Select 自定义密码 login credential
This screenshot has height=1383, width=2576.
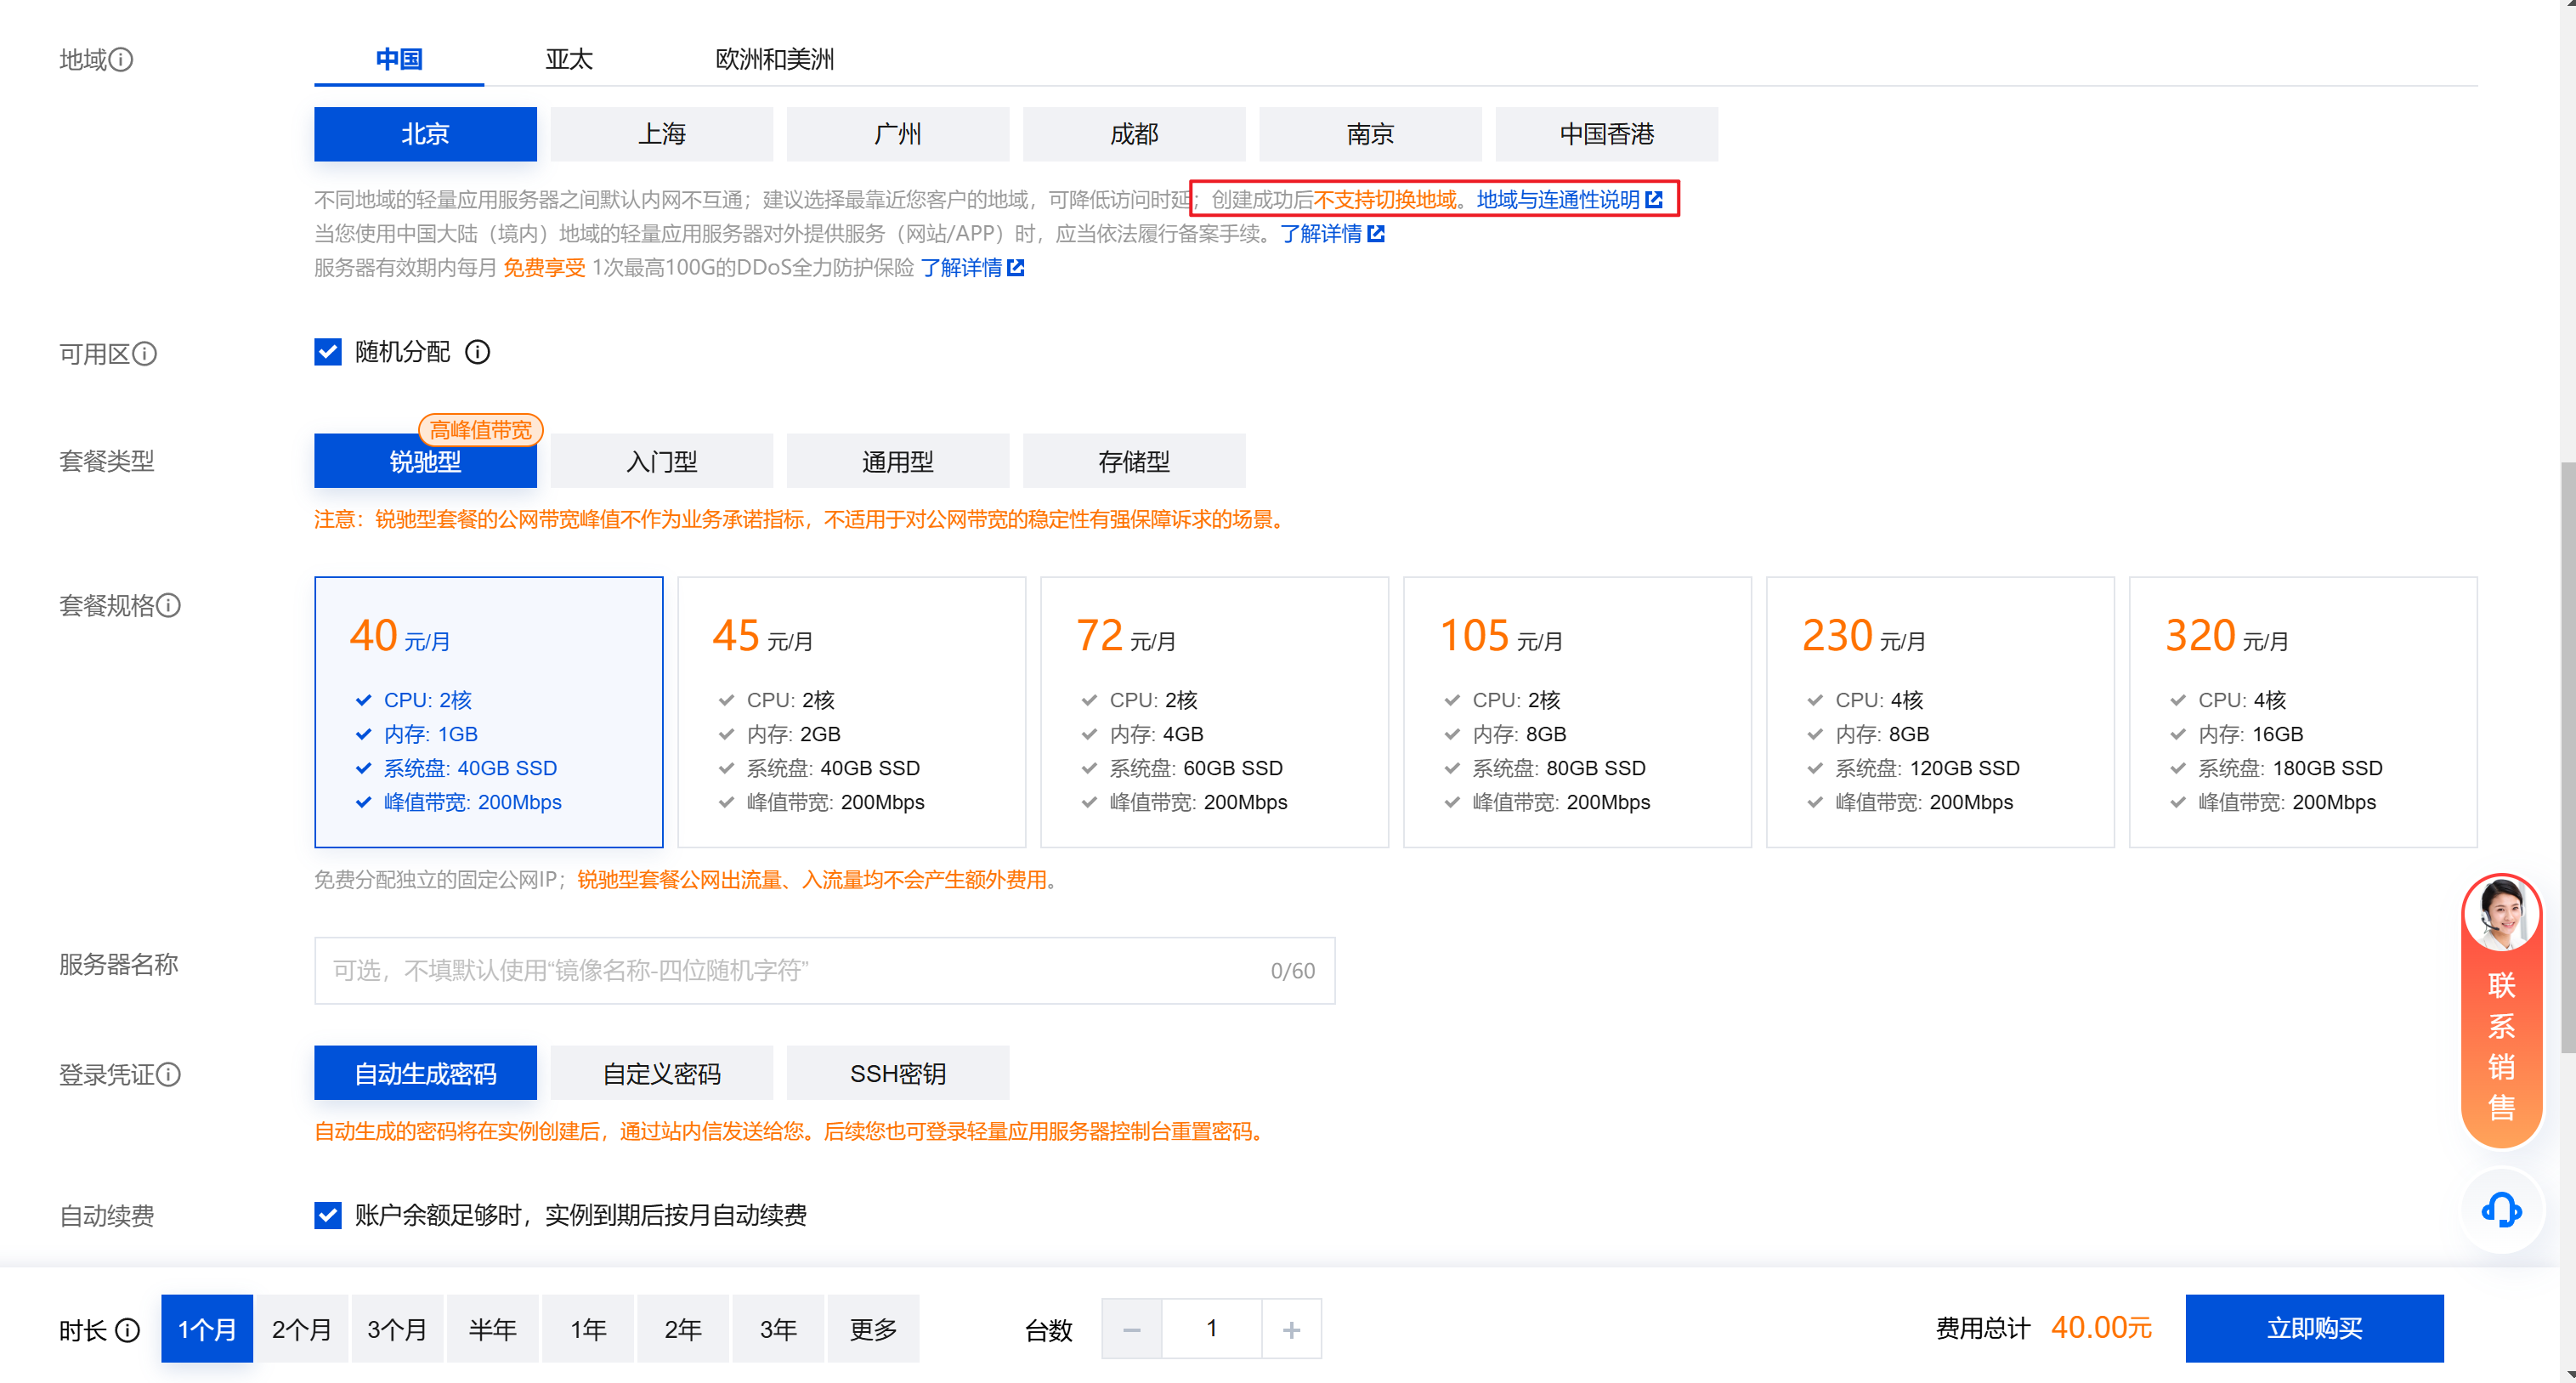pos(661,1073)
